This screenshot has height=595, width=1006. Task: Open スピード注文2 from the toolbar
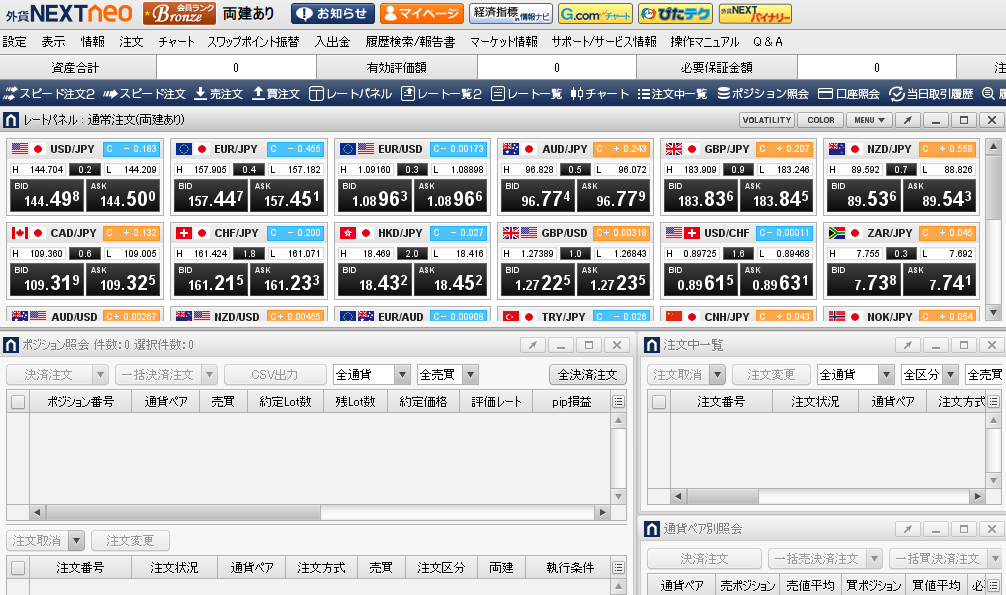pyautogui.click(x=49, y=94)
